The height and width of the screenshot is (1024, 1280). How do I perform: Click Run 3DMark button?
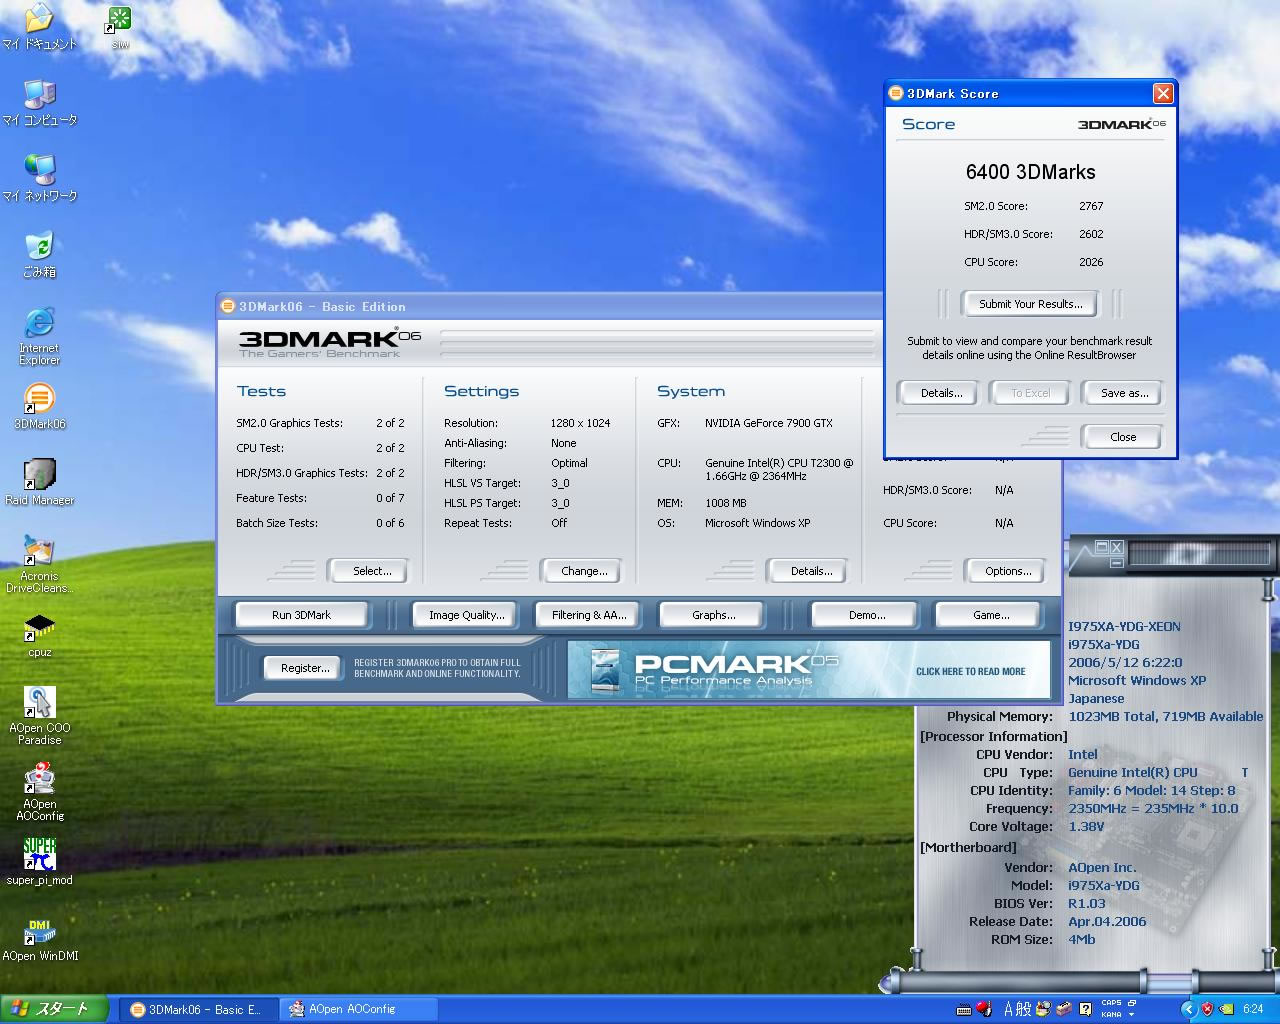click(301, 615)
